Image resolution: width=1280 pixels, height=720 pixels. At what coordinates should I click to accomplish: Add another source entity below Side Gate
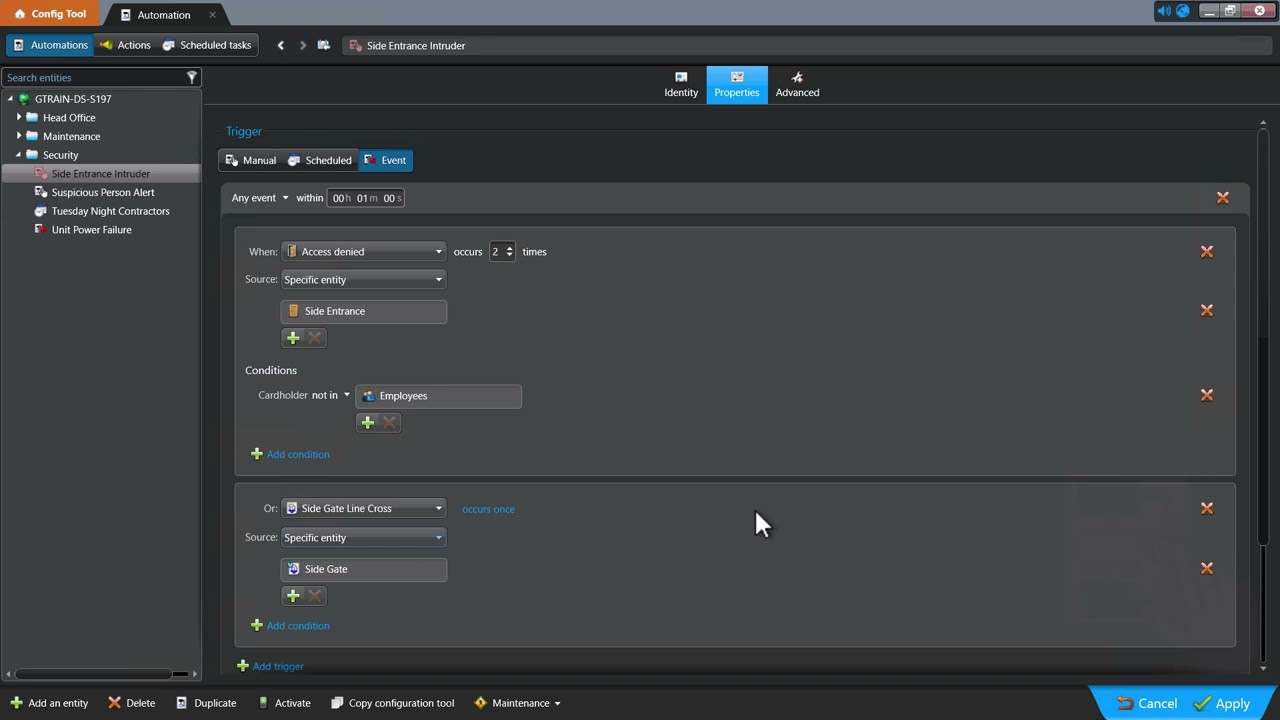pyautogui.click(x=293, y=596)
